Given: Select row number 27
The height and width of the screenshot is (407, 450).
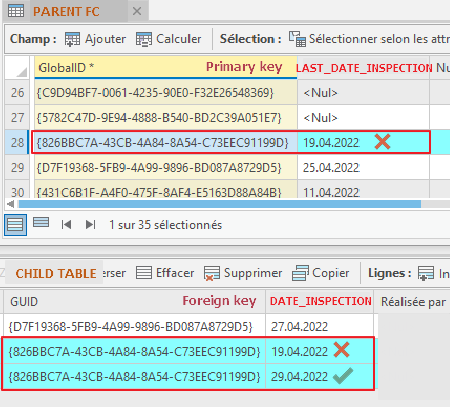Looking at the screenshot, I should pyautogui.click(x=17, y=117).
